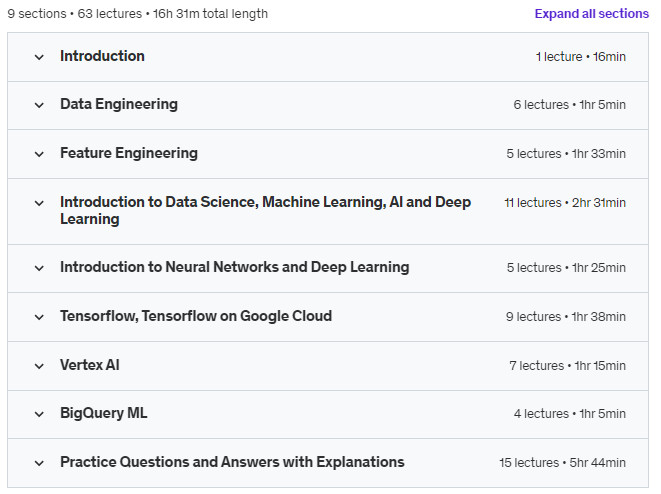The height and width of the screenshot is (494, 661).
Task: Expand the Vertex AI section chevron
Action: (x=39, y=366)
